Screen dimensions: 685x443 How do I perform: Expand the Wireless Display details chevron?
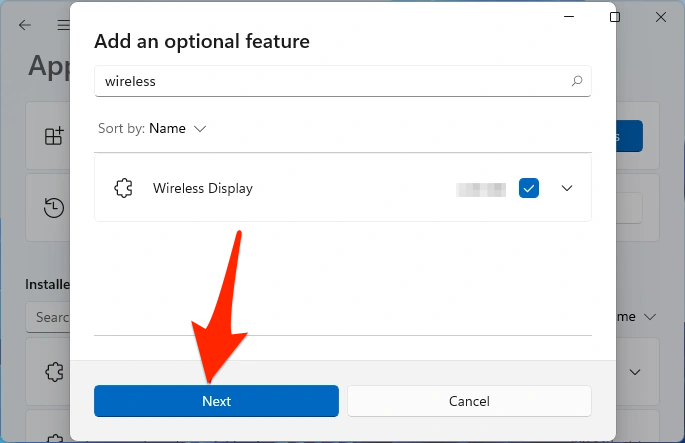(567, 188)
